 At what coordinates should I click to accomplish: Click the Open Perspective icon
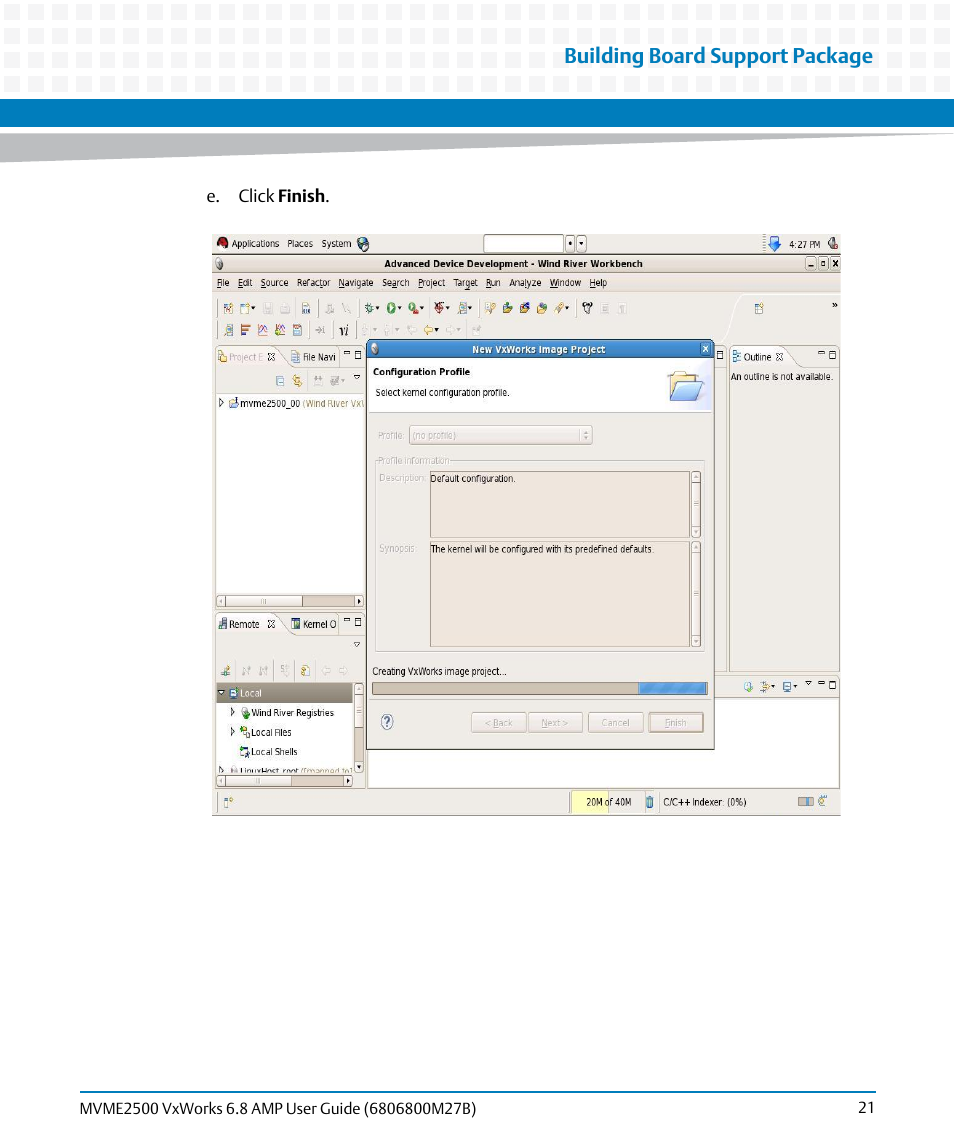click(759, 308)
